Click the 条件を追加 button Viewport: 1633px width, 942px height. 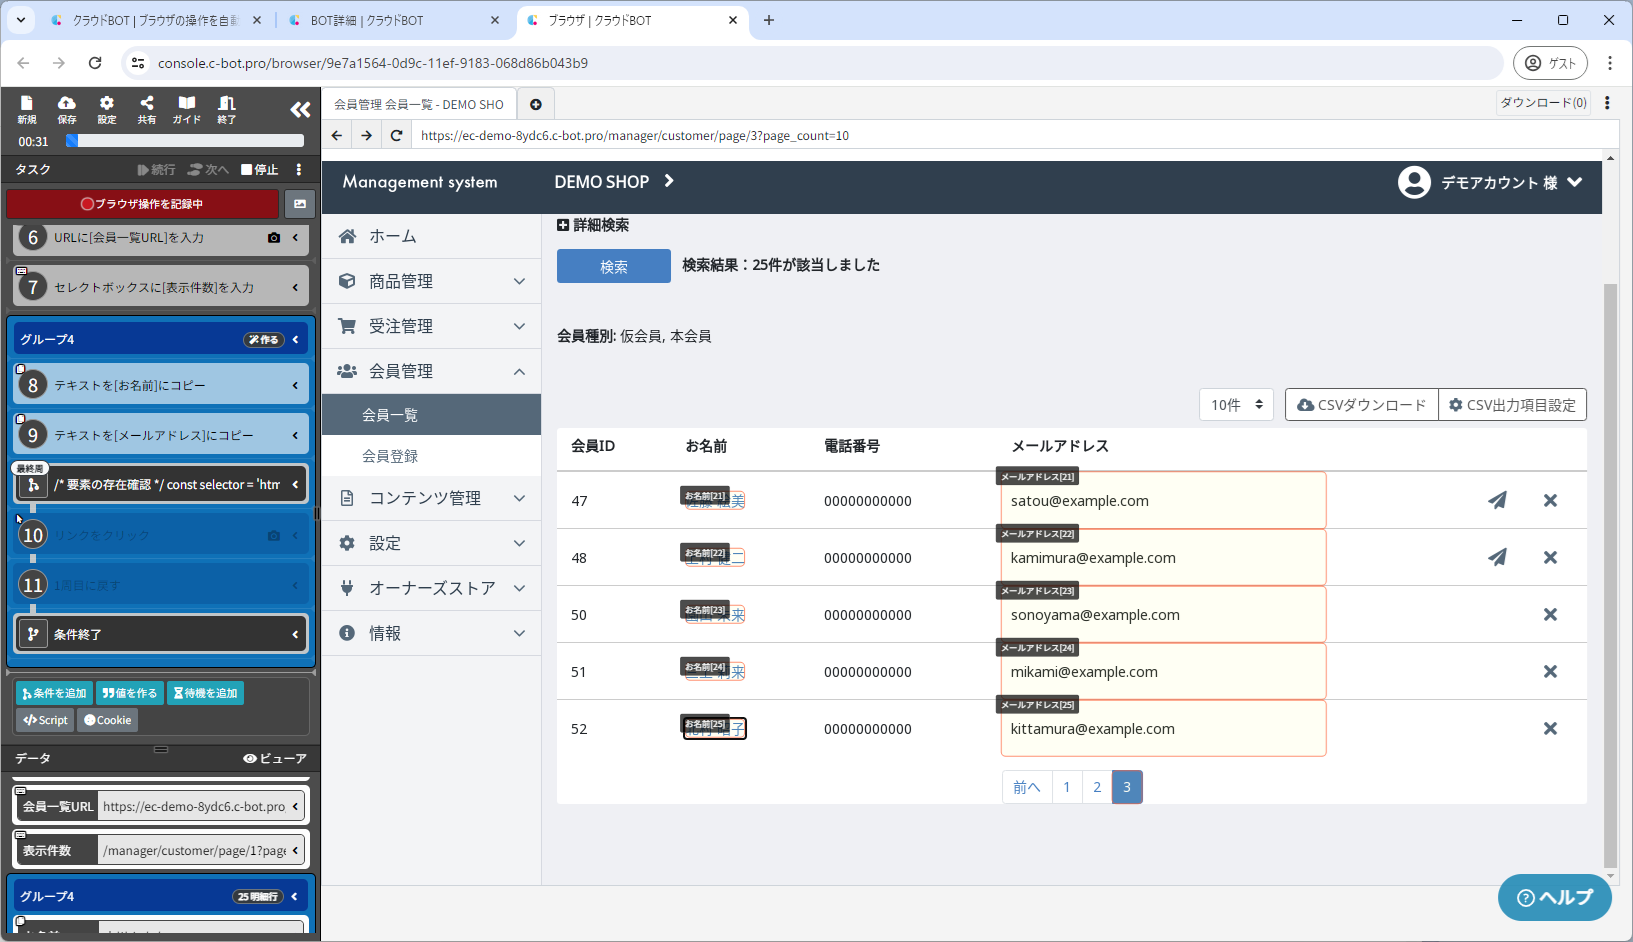point(54,693)
